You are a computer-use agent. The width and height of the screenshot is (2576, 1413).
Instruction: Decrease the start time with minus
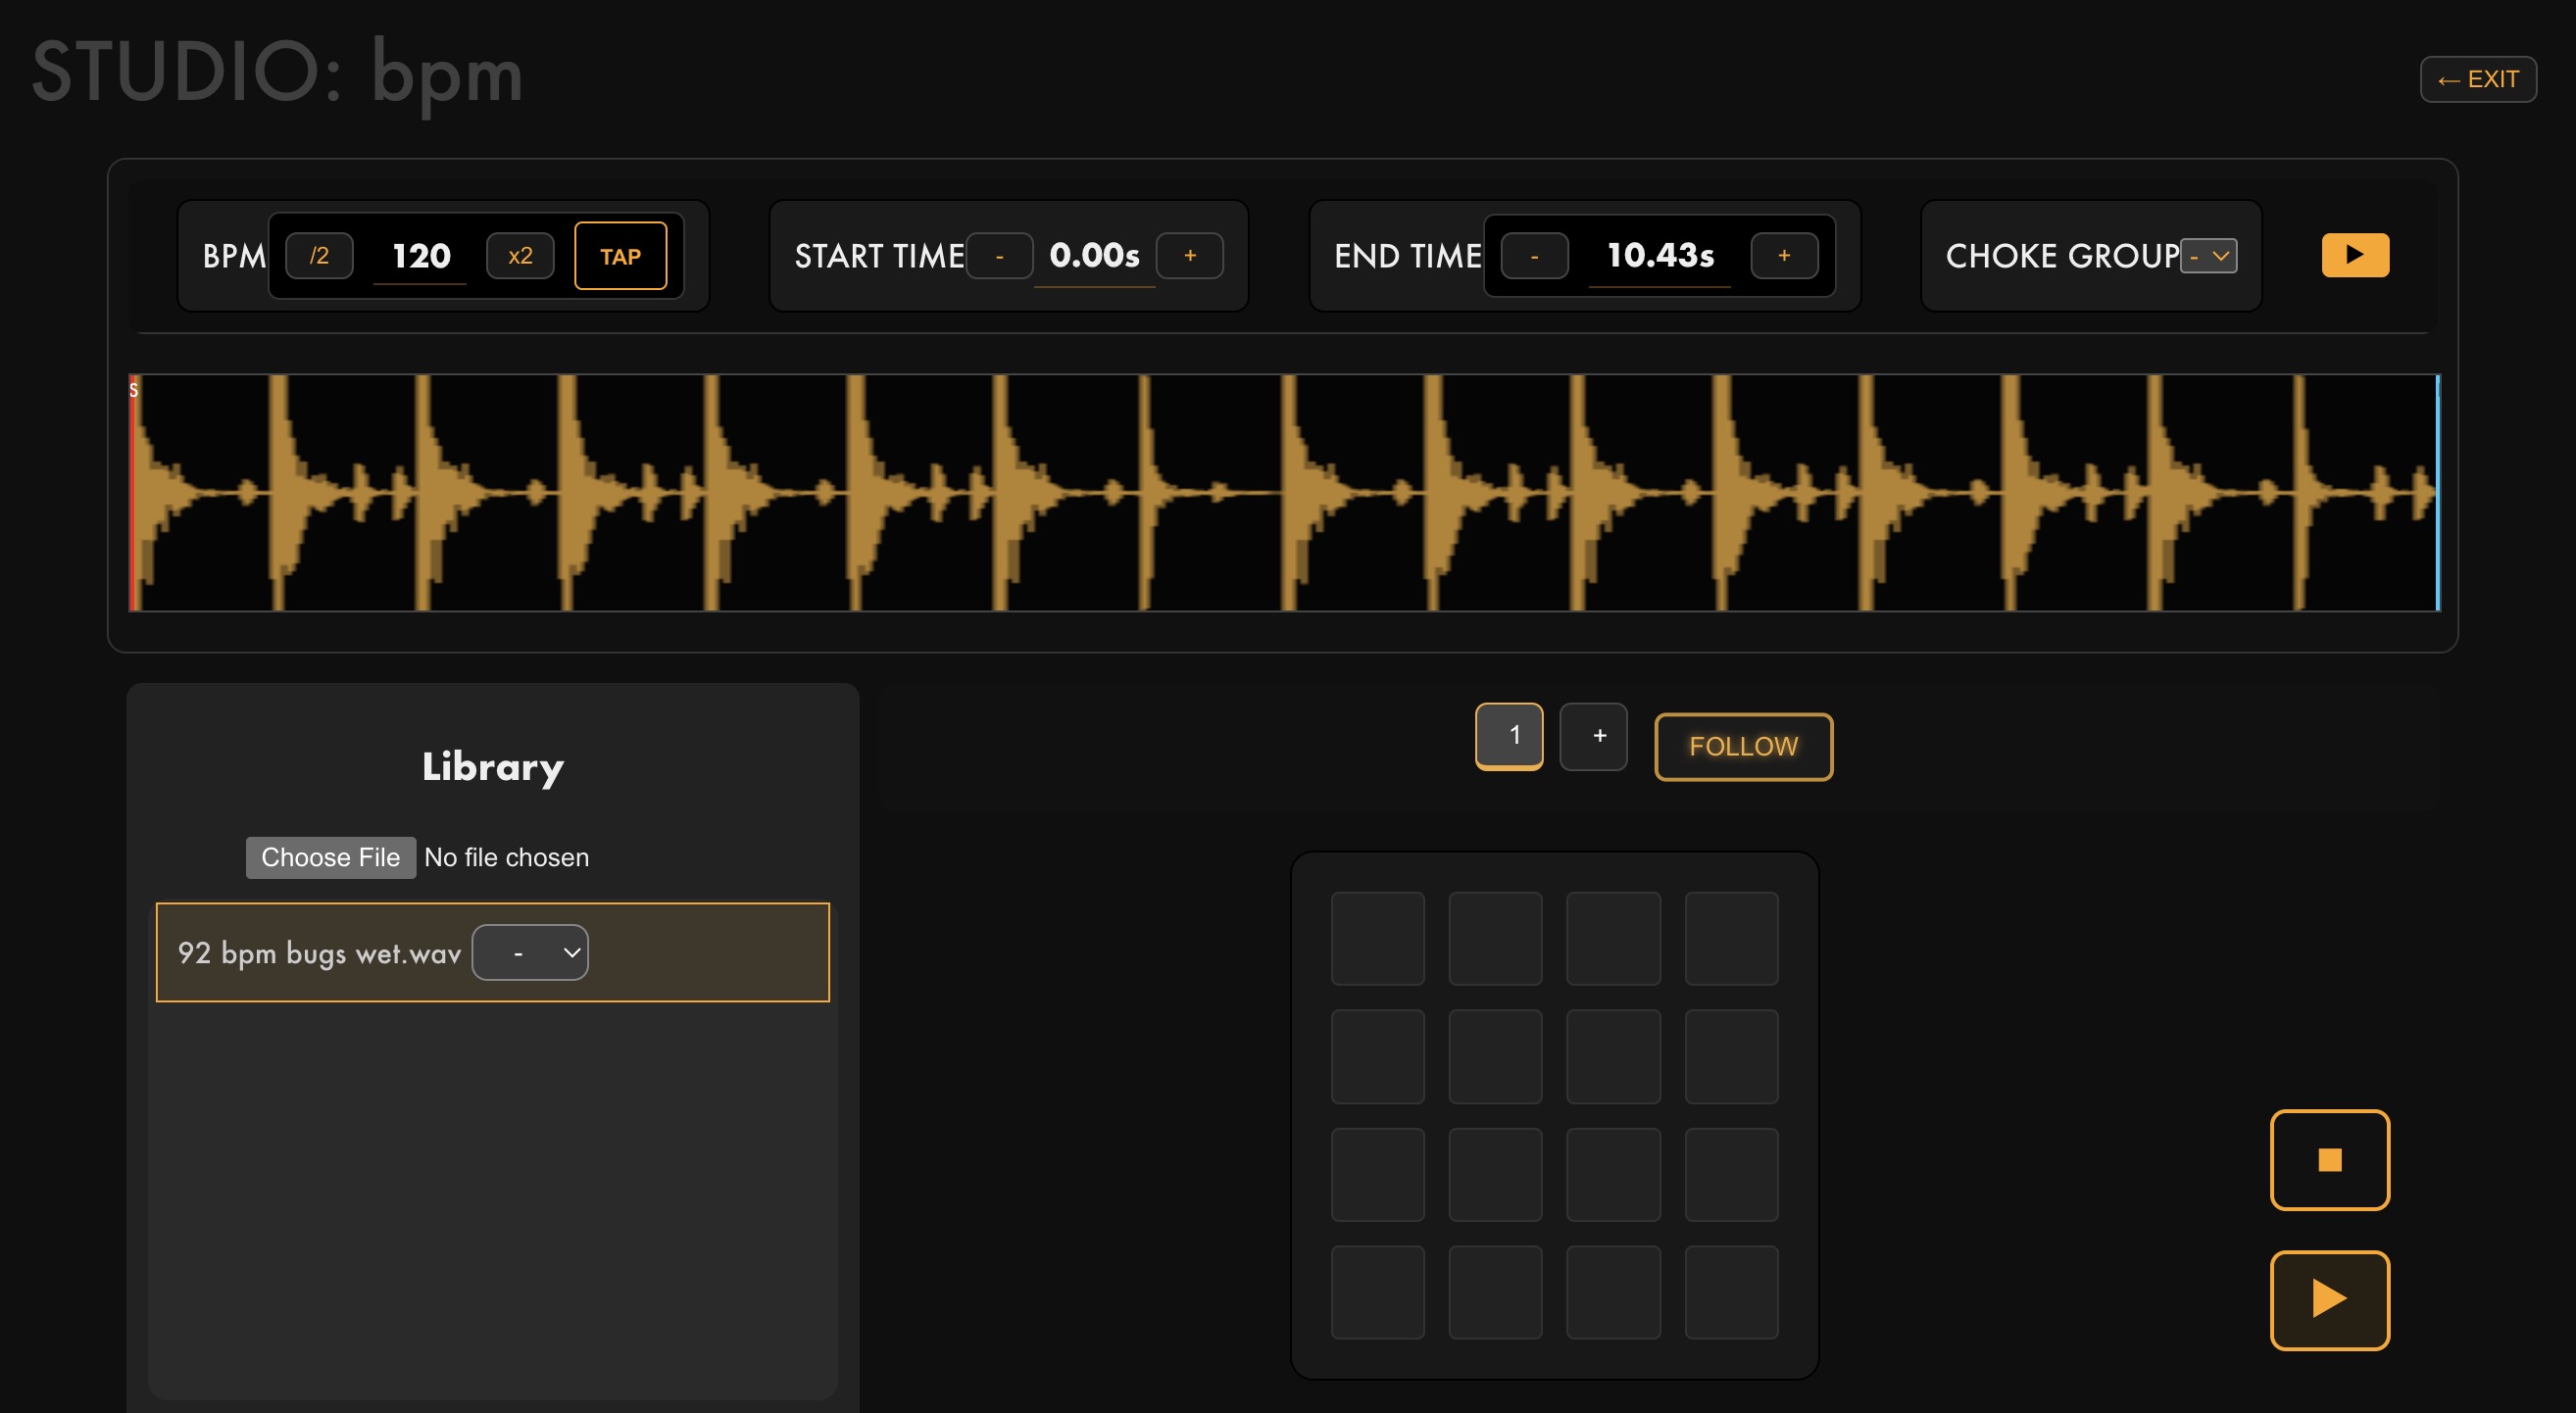pyautogui.click(x=999, y=256)
